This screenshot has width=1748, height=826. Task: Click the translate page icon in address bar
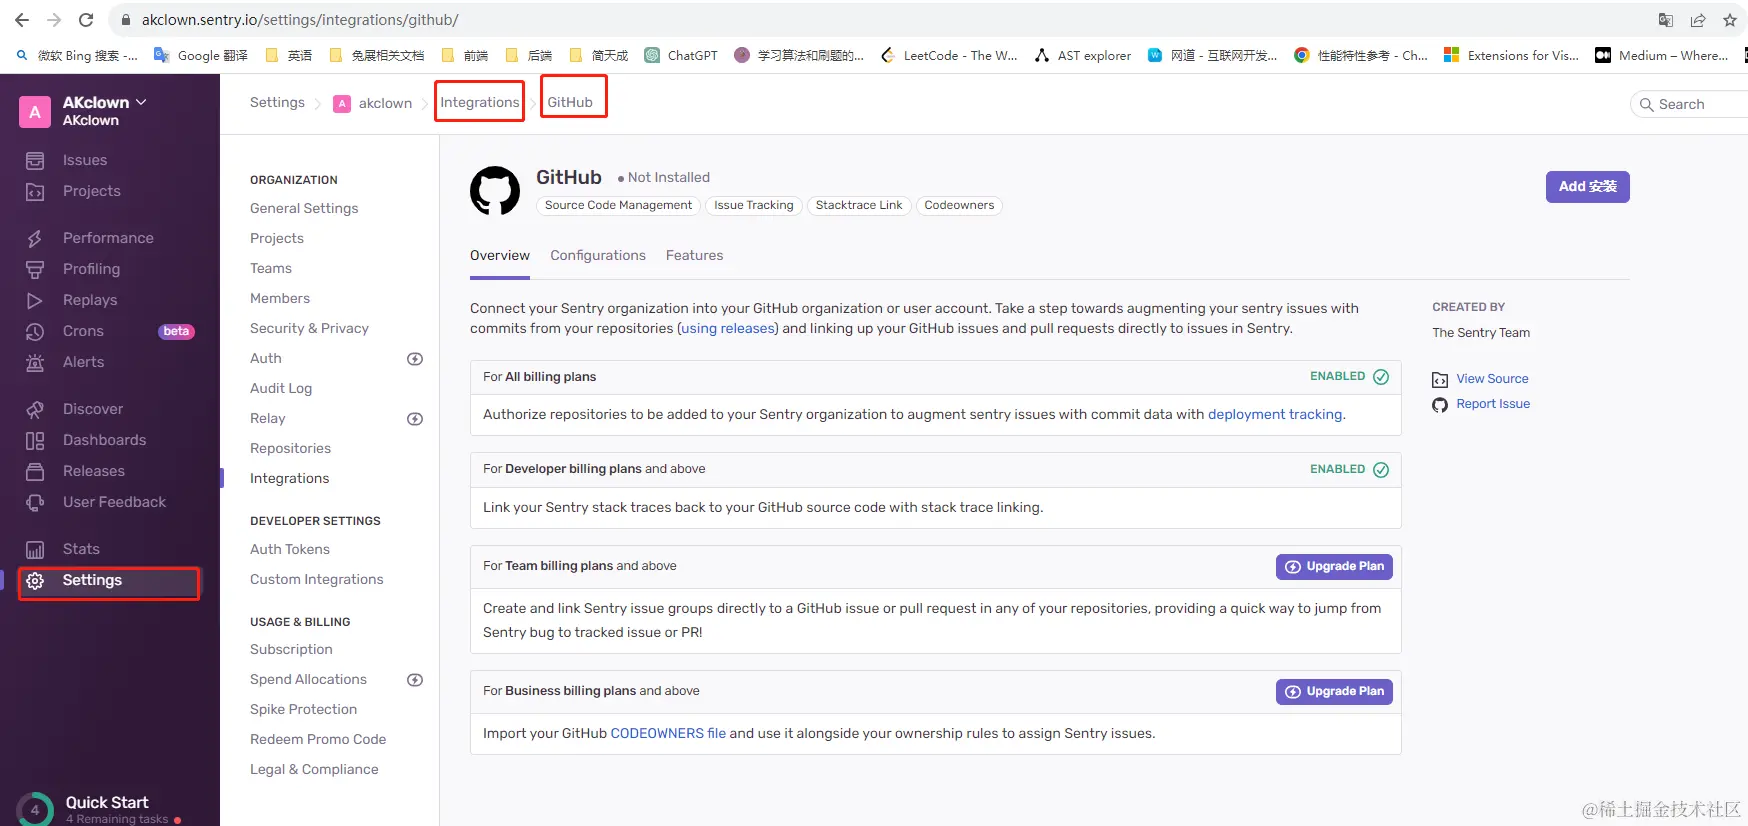click(1666, 20)
